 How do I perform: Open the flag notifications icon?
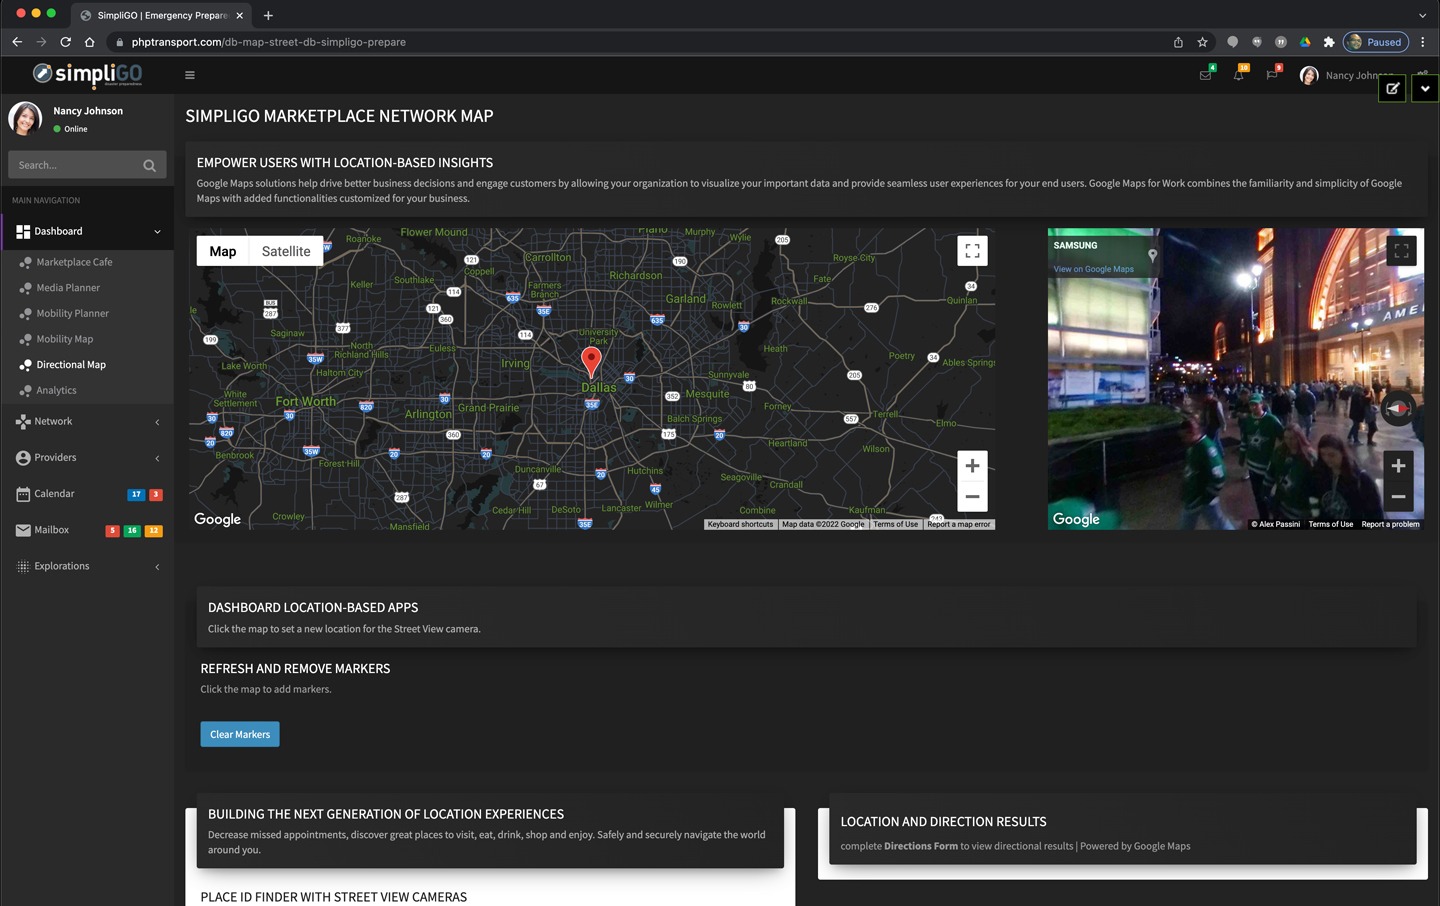(1272, 75)
